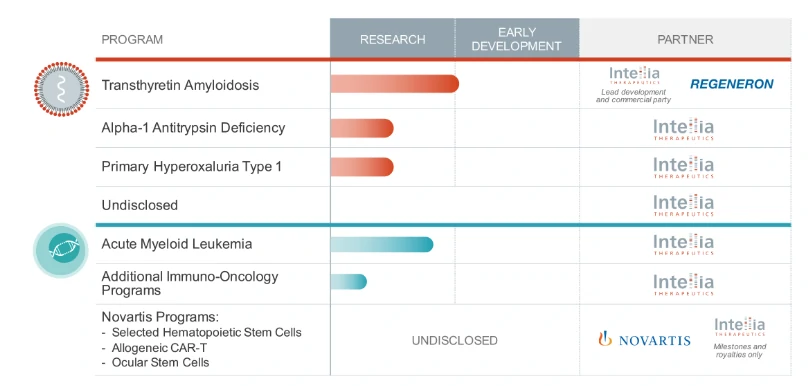The height and width of the screenshot is (386, 811).
Task: Click the Novartis logo
Action: coord(644,339)
